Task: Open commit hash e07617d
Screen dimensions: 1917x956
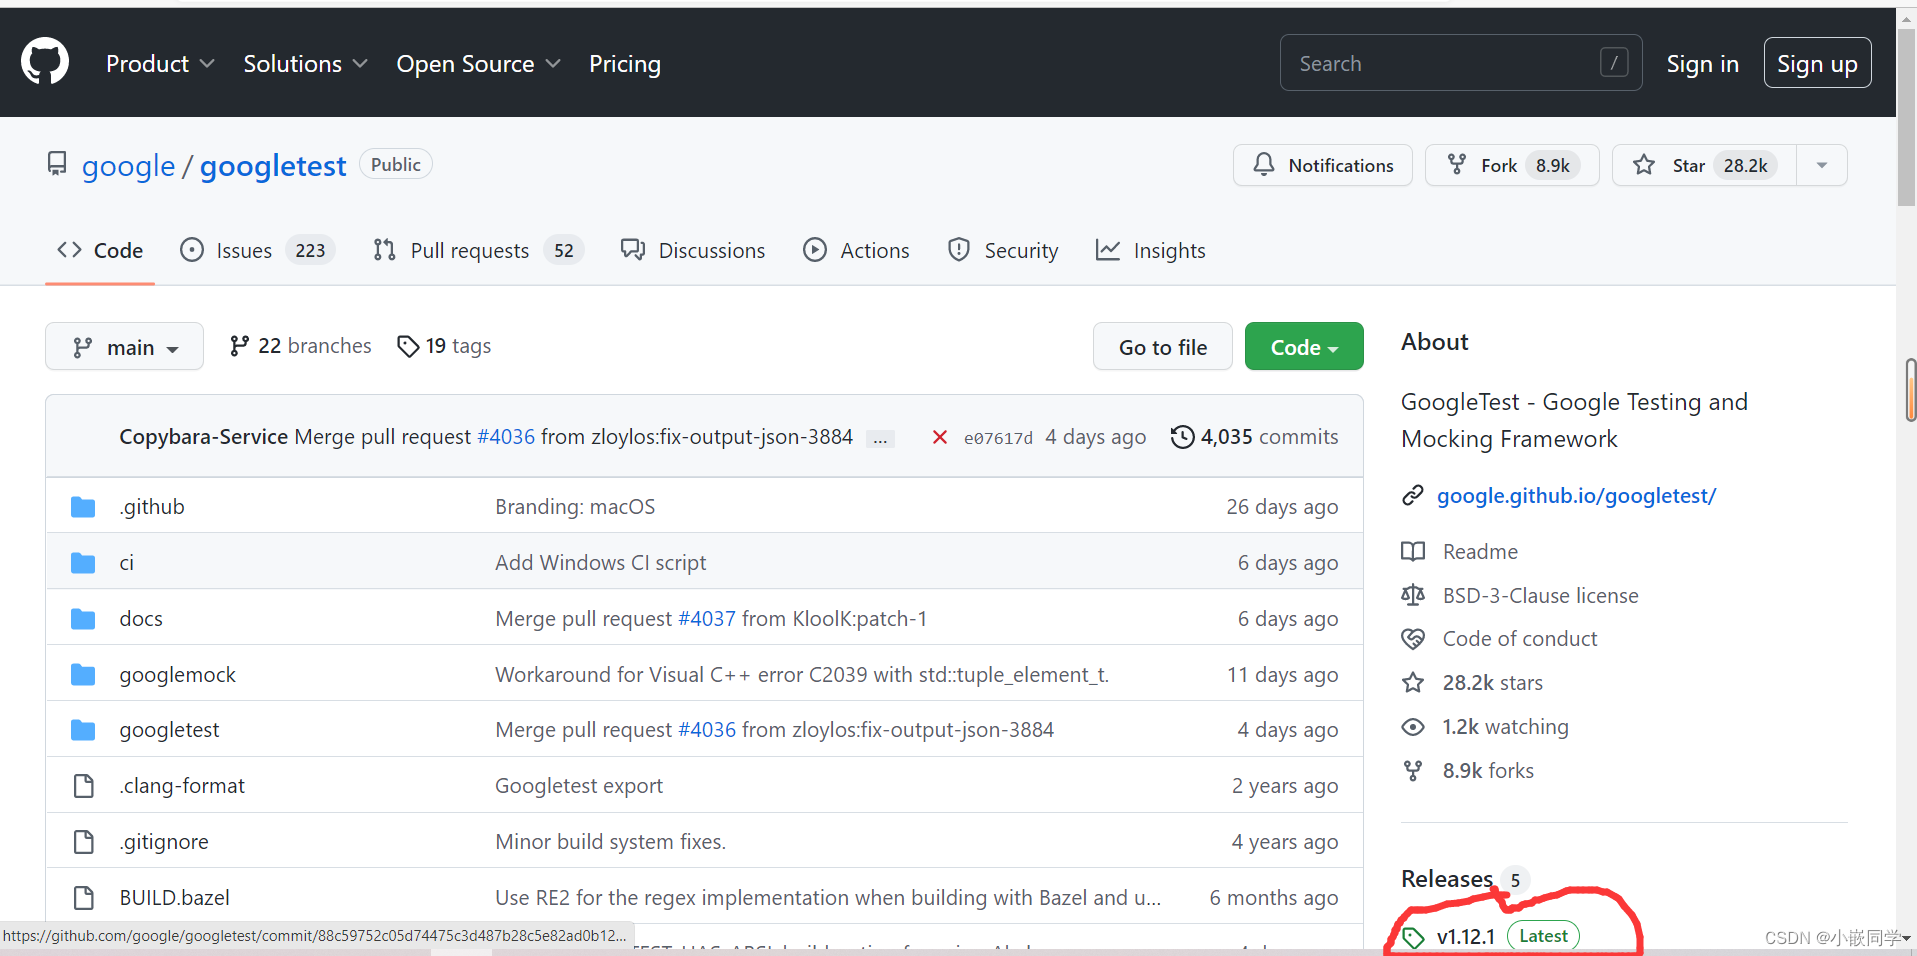Action: tap(998, 438)
